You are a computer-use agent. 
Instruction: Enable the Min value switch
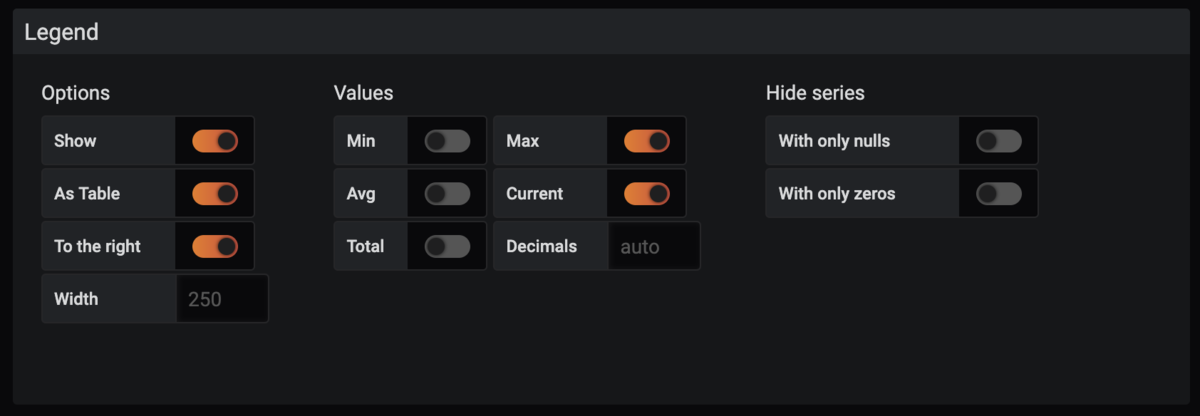(x=447, y=141)
